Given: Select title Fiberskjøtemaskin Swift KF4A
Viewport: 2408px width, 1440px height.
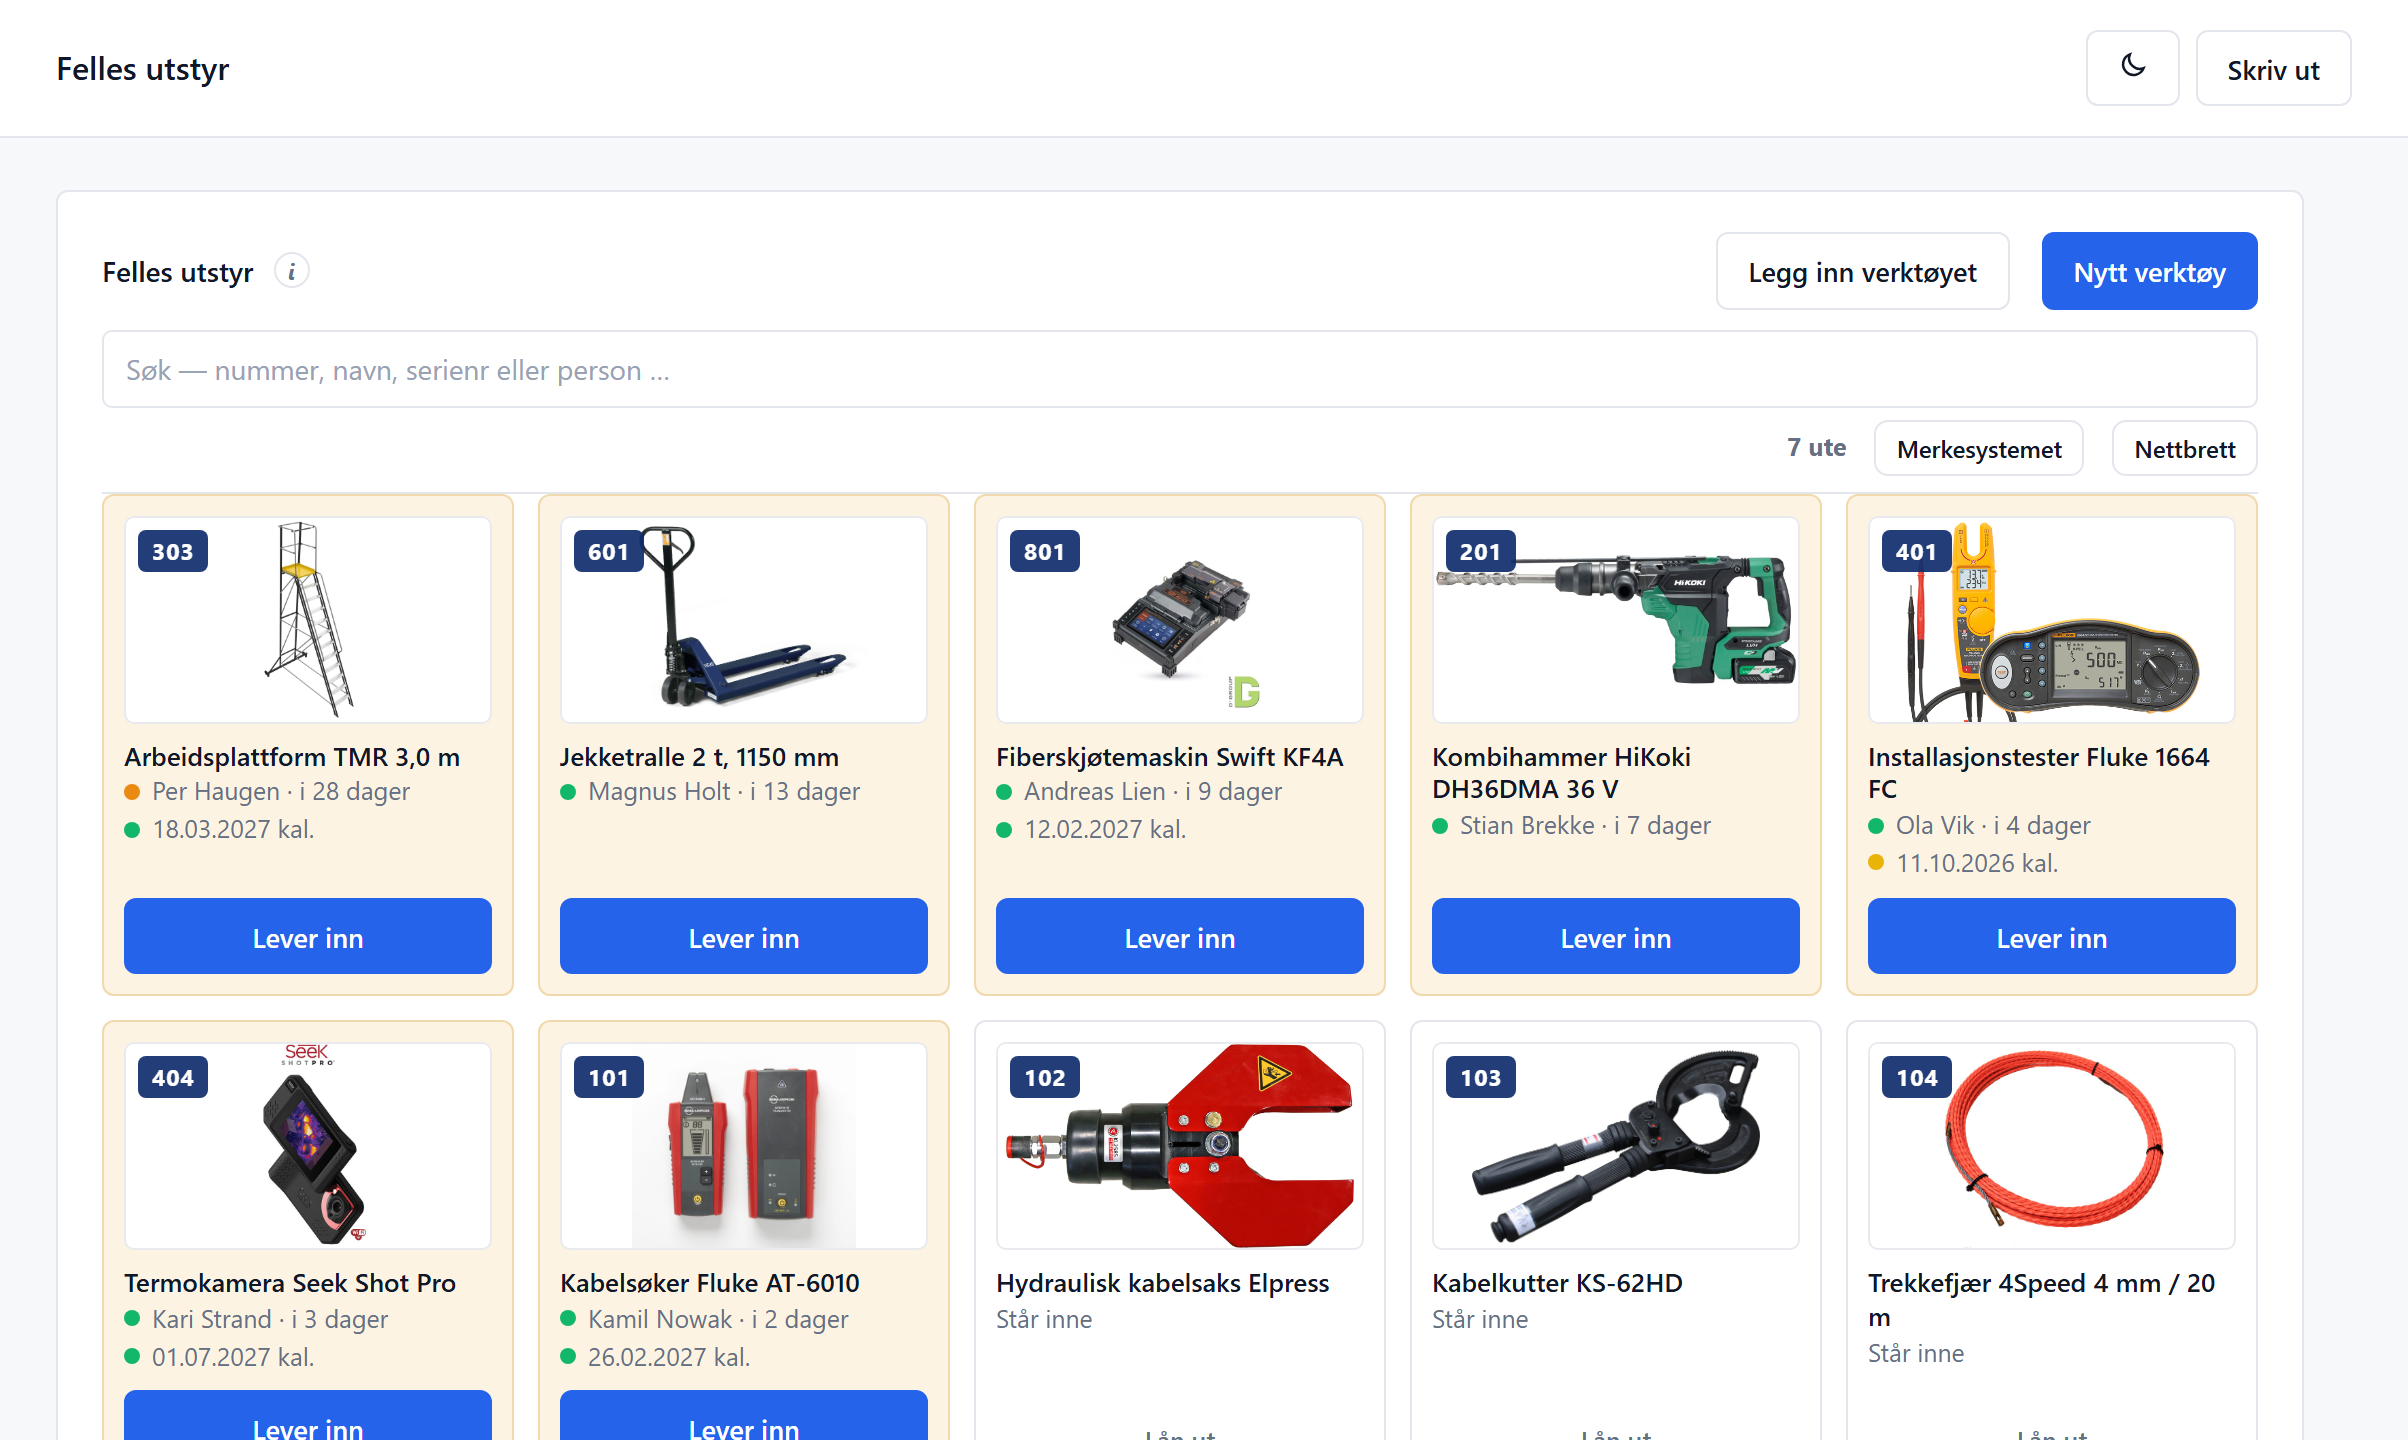Looking at the screenshot, I should [1170, 757].
